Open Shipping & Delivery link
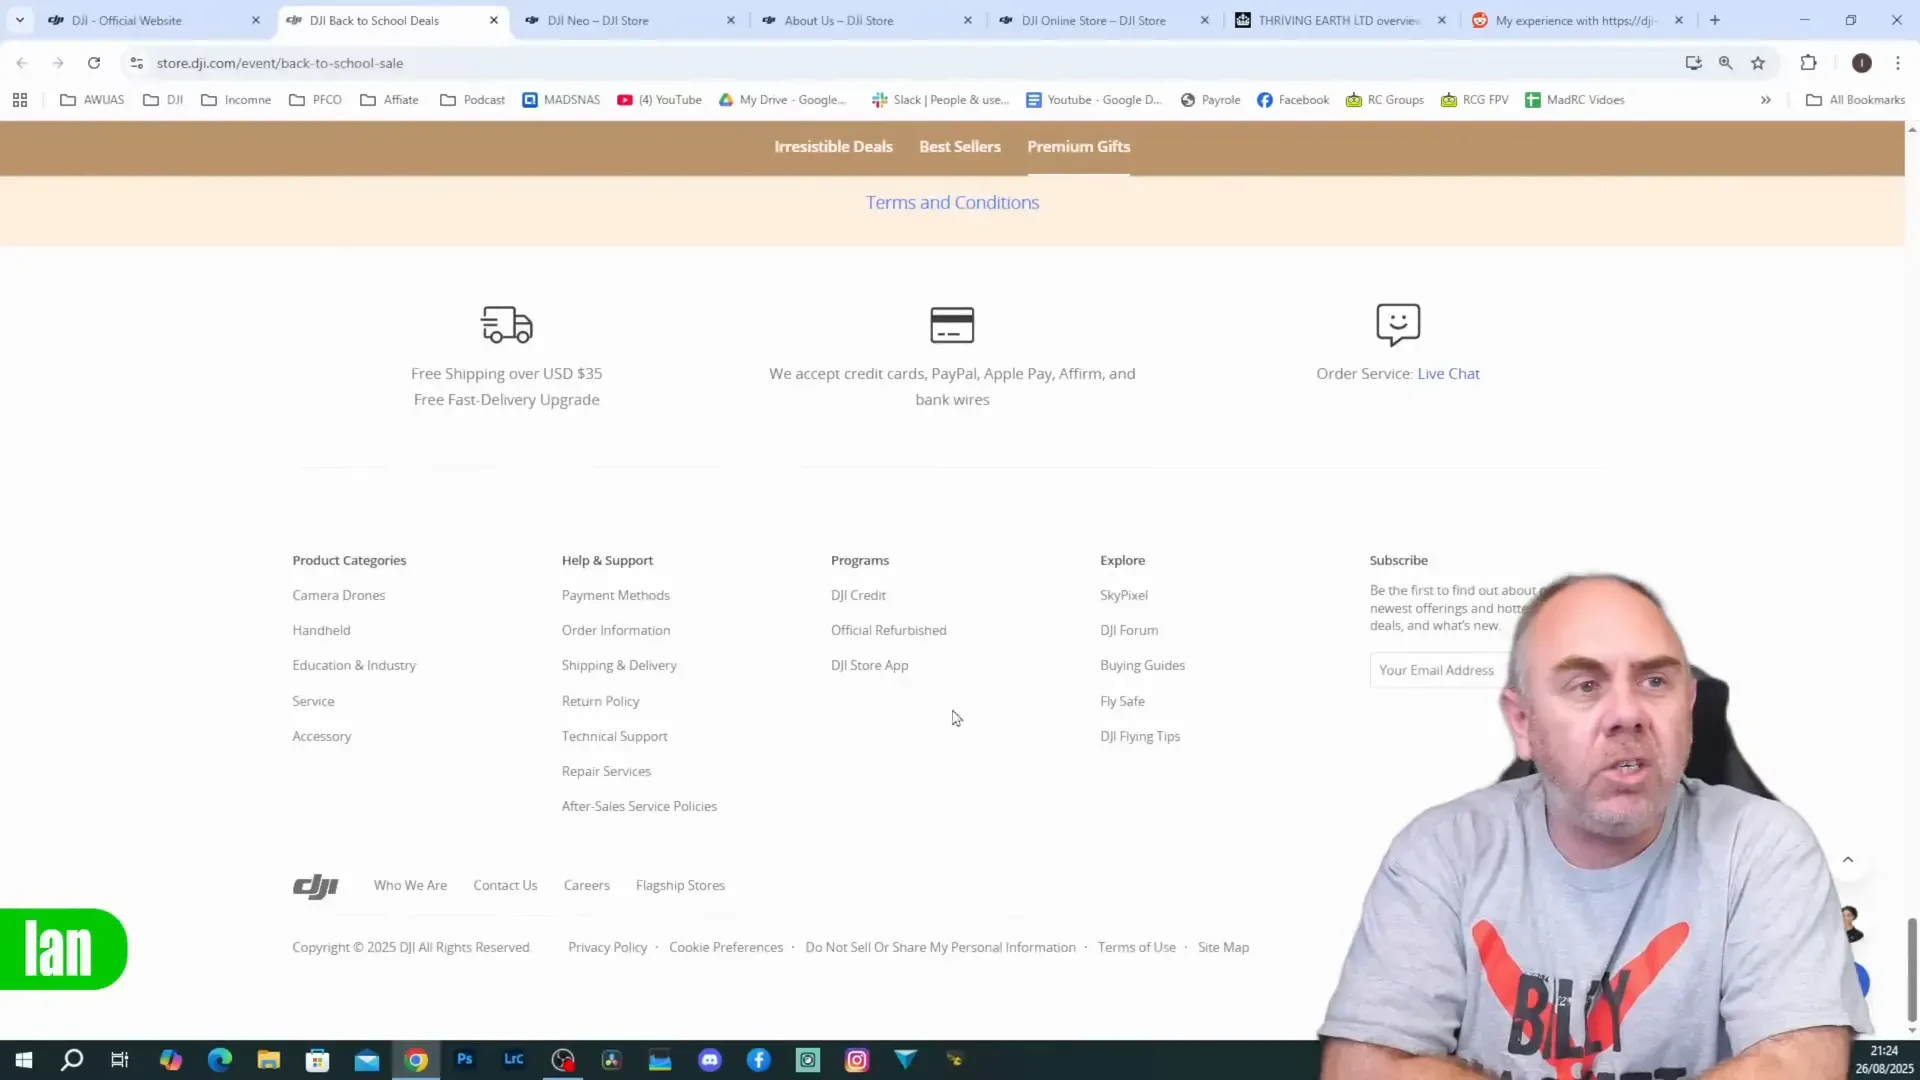Image resolution: width=1920 pixels, height=1080 pixels. click(x=619, y=666)
